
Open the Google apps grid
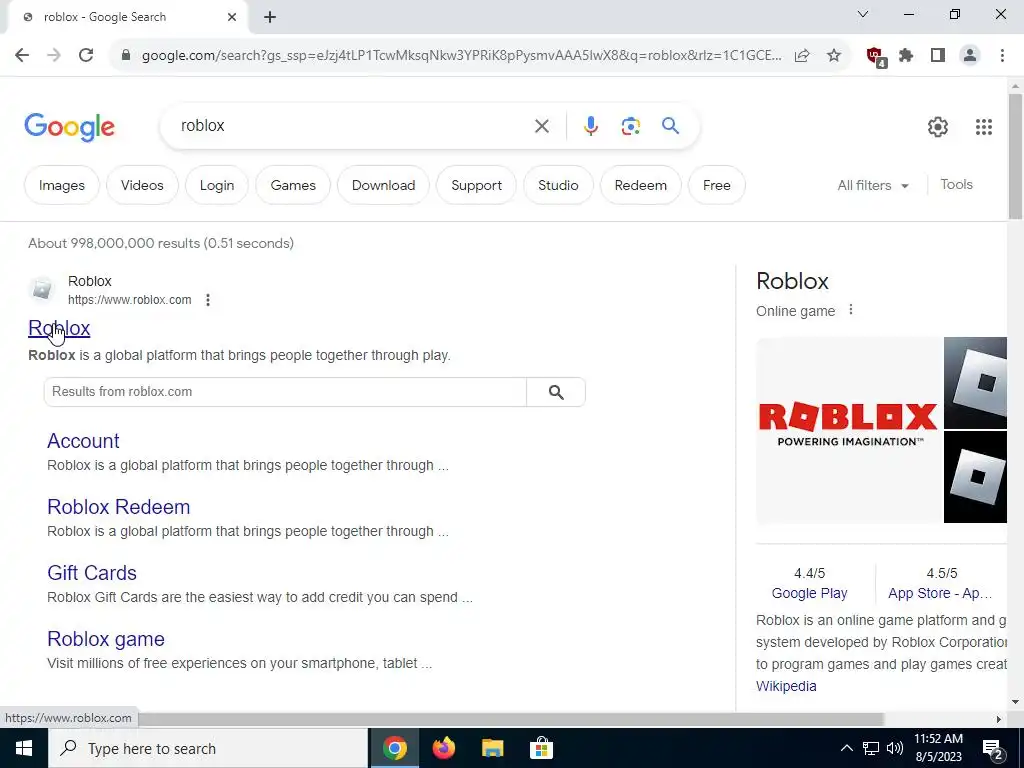[x=984, y=127]
